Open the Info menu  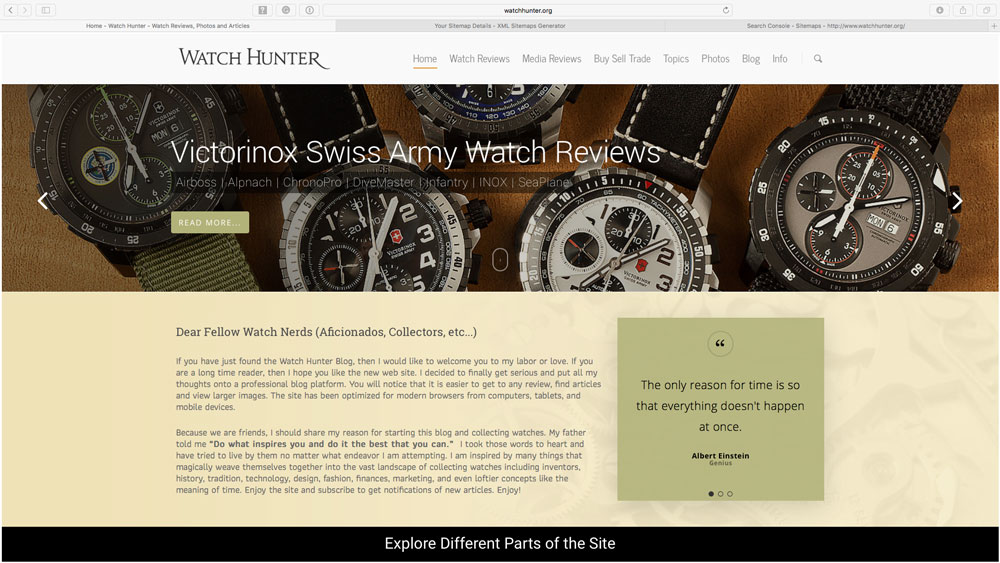(779, 59)
